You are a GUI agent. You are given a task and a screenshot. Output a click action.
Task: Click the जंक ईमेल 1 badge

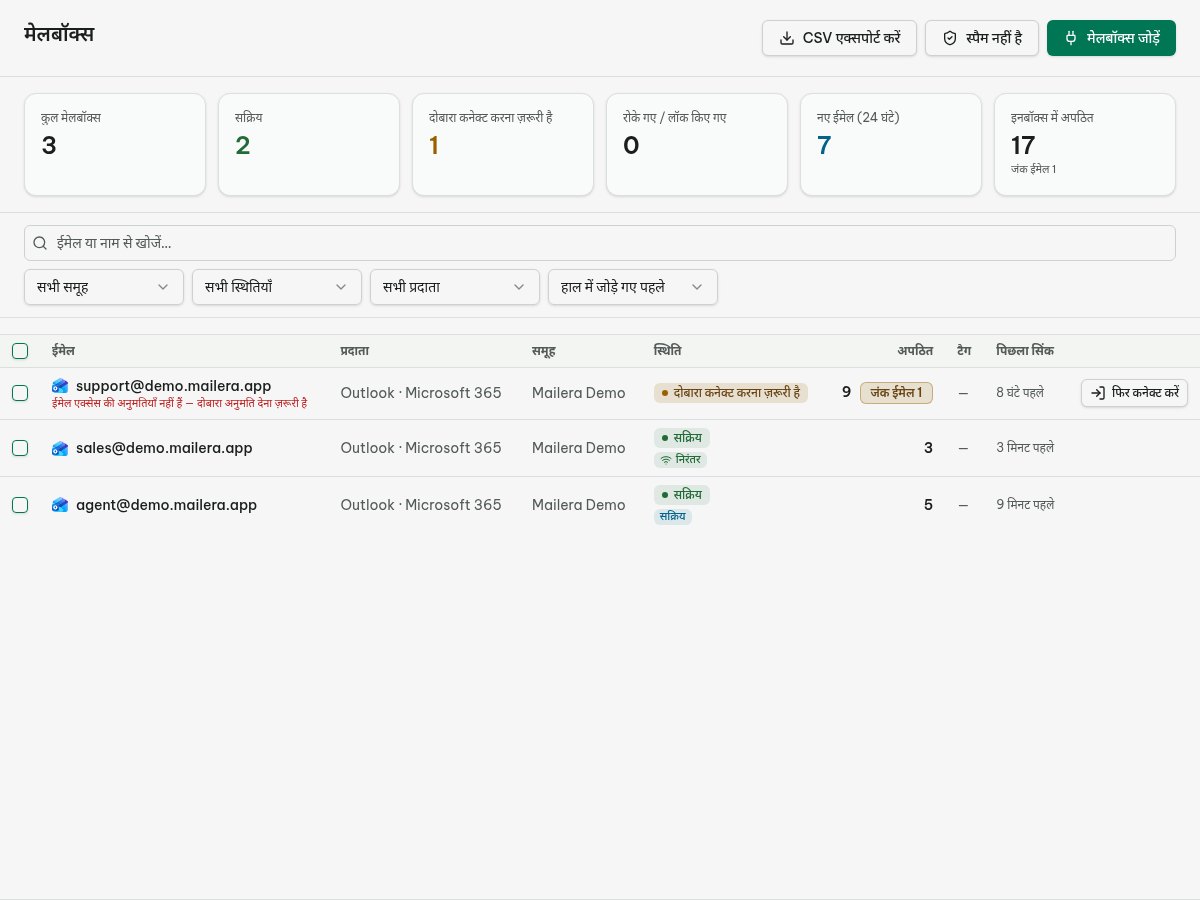(x=896, y=393)
